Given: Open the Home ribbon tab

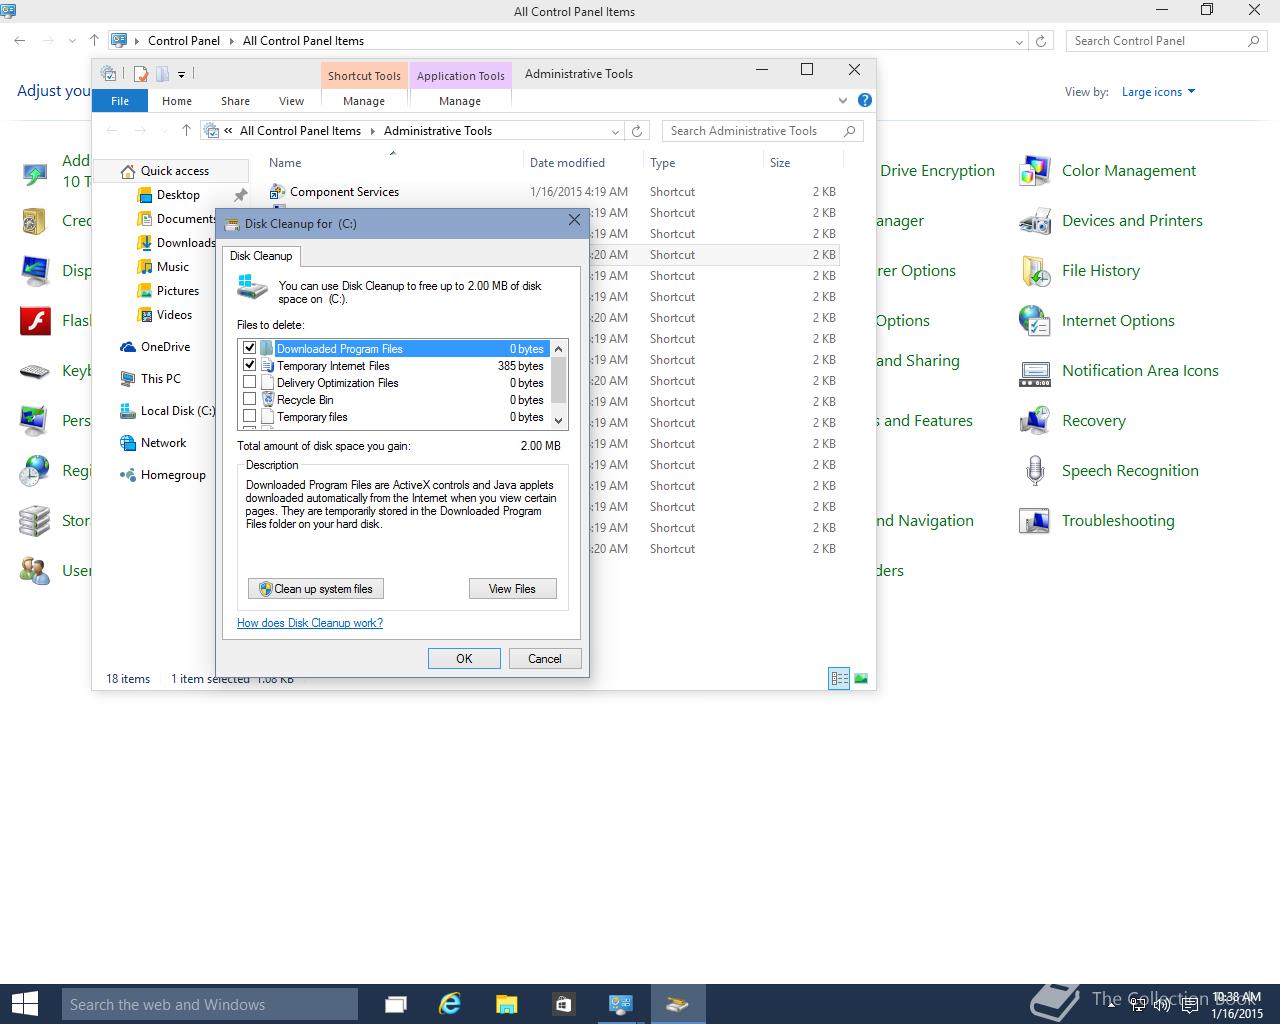Looking at the screenshot, I should pyautogui.click(x=177, y=101).
